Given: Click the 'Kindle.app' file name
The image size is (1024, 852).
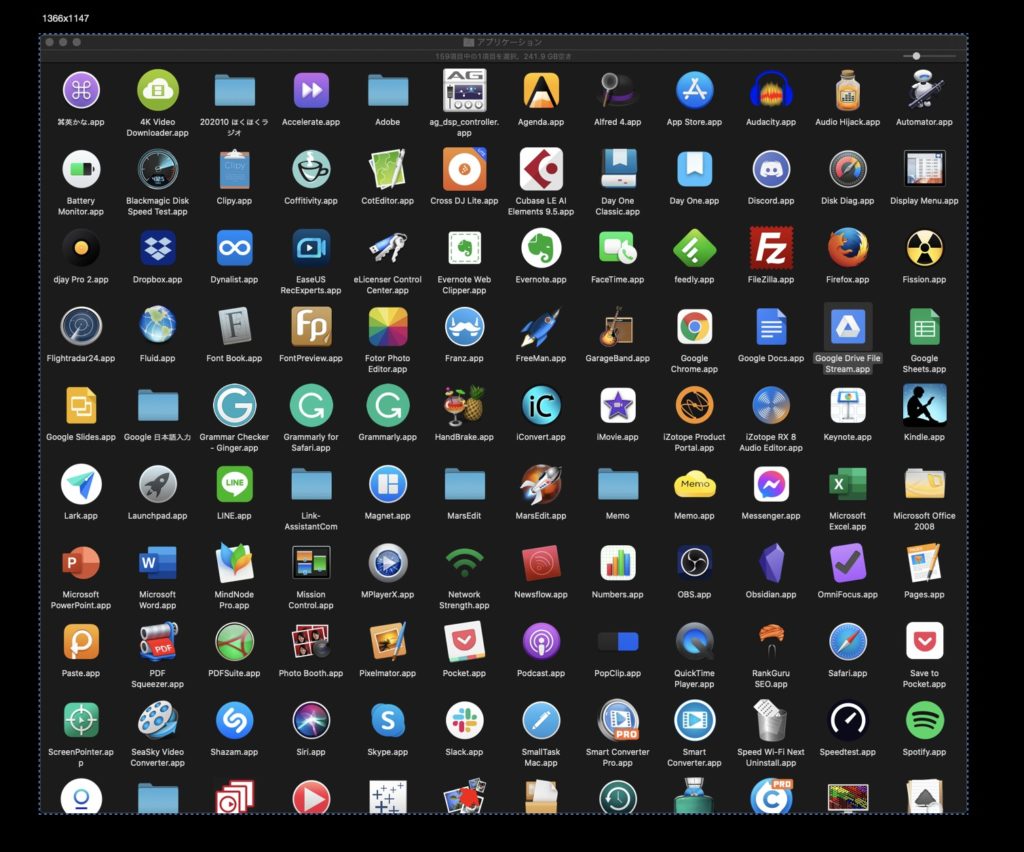Looking at the screenshot, I should click(924, 437).
